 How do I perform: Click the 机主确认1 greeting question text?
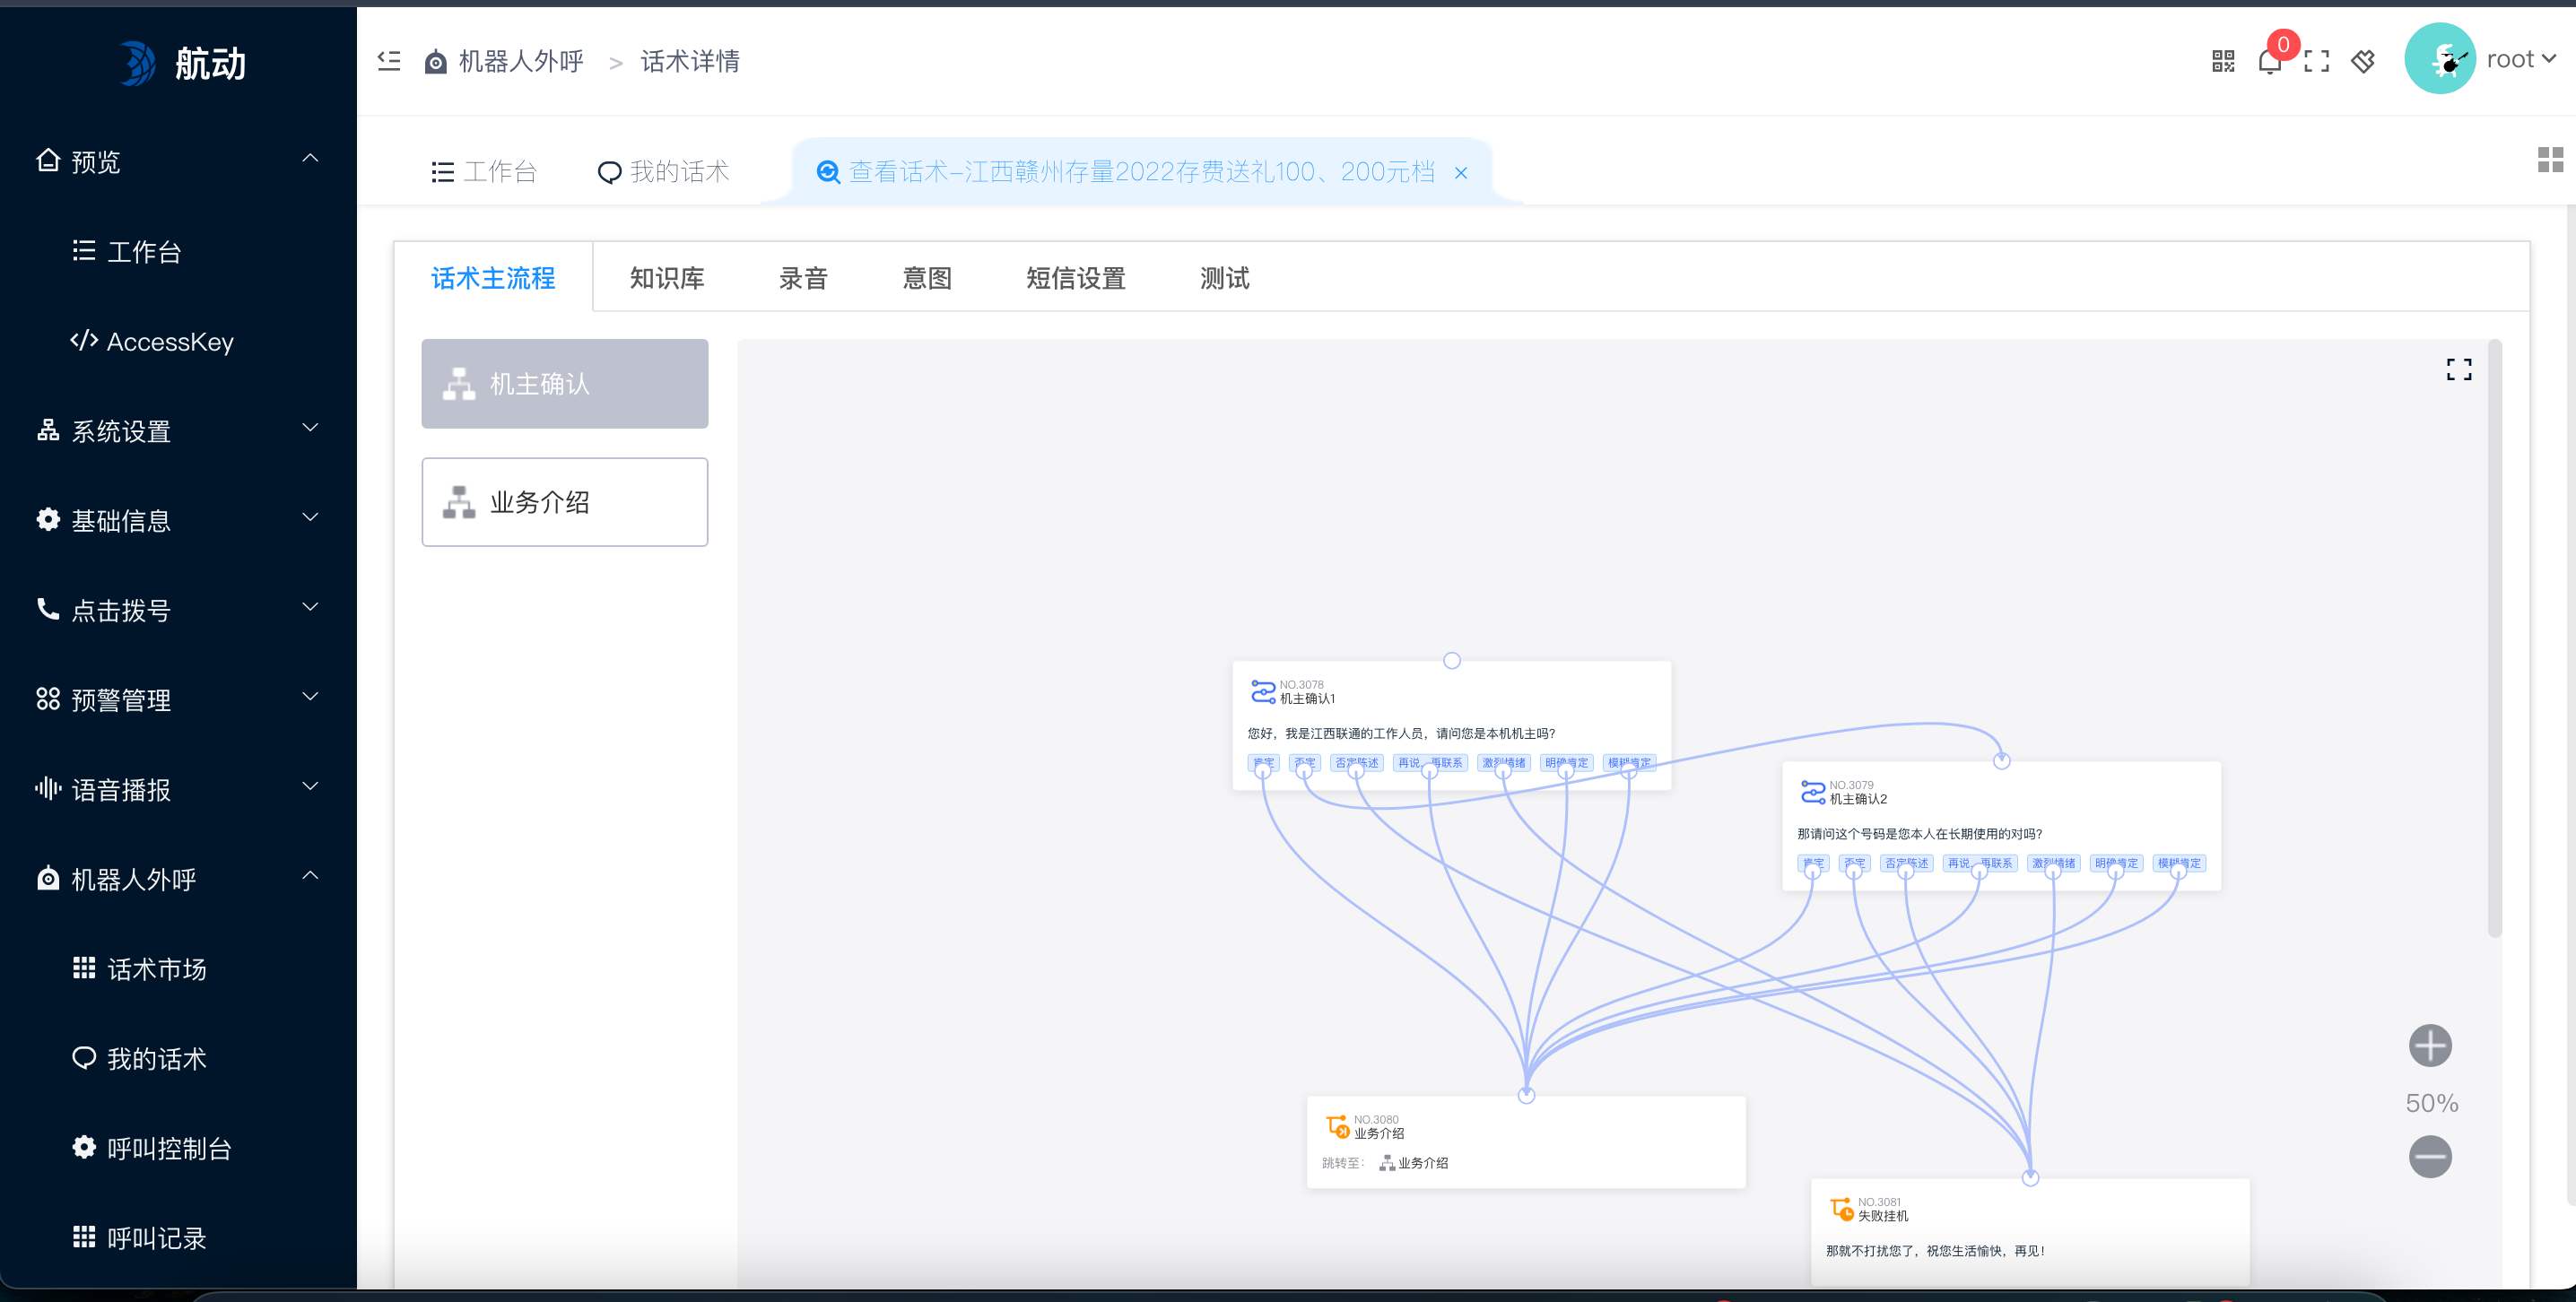pos(1401,733)
